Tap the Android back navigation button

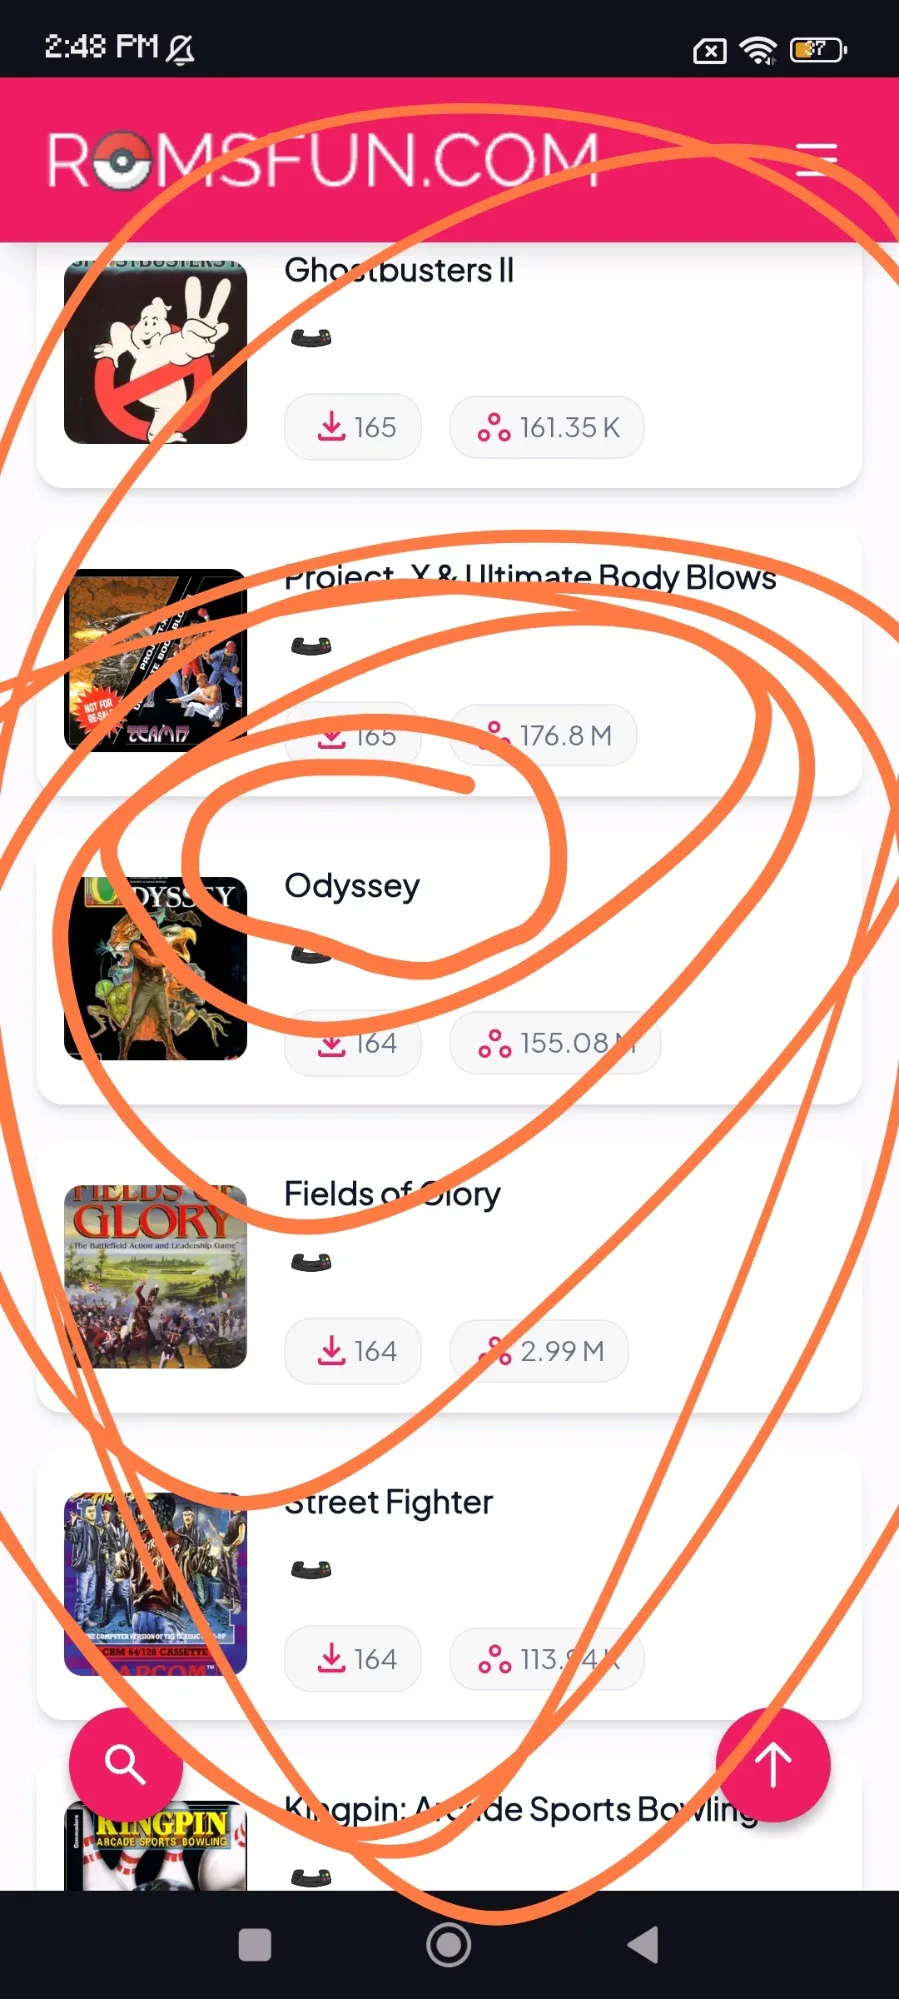point(642,1945)
